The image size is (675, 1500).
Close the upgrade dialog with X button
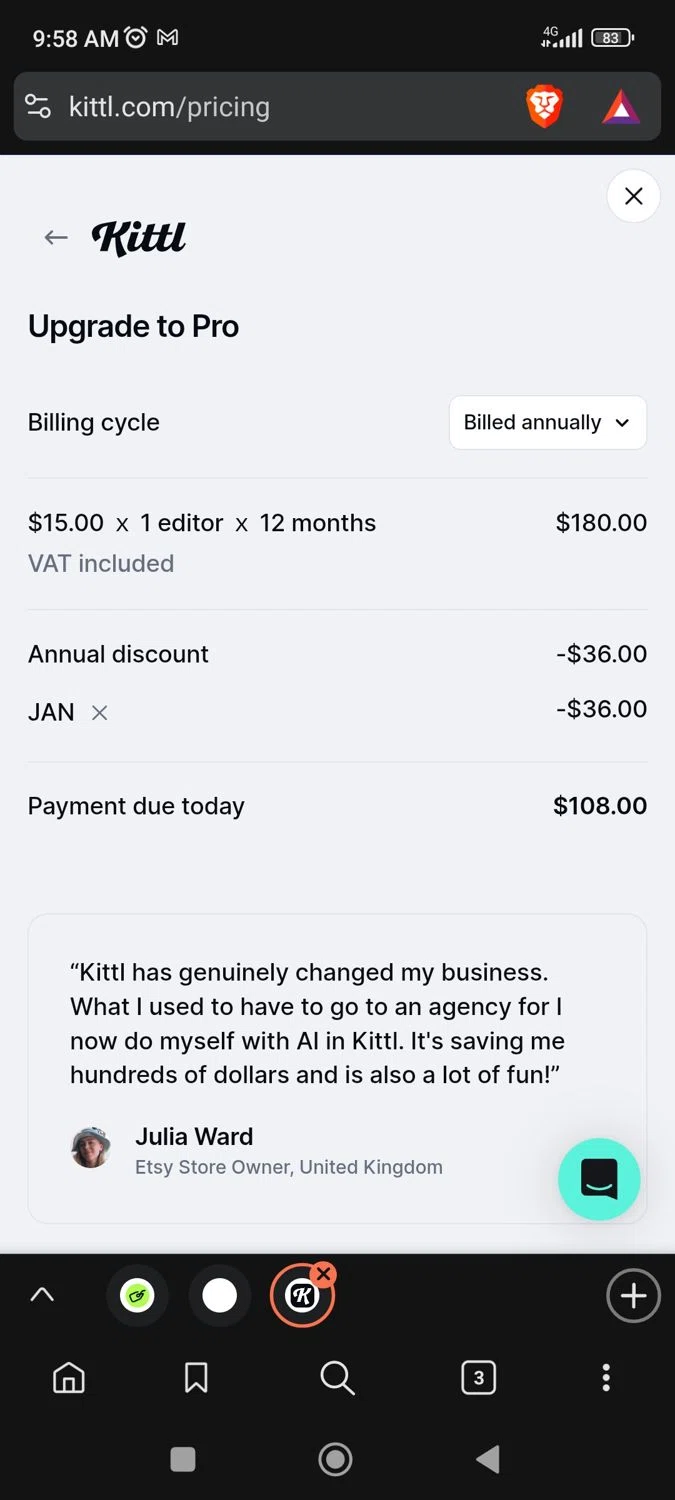[x=633, y=196]
